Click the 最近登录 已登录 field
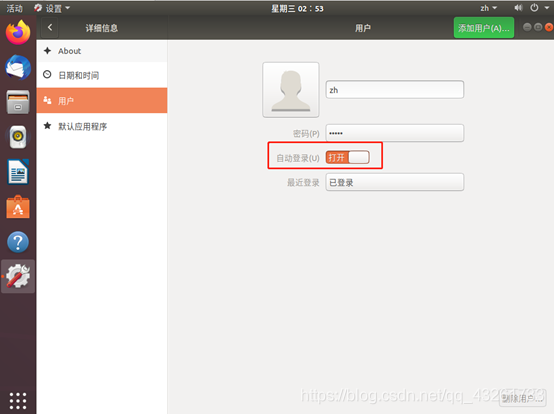 click(395, 182)
